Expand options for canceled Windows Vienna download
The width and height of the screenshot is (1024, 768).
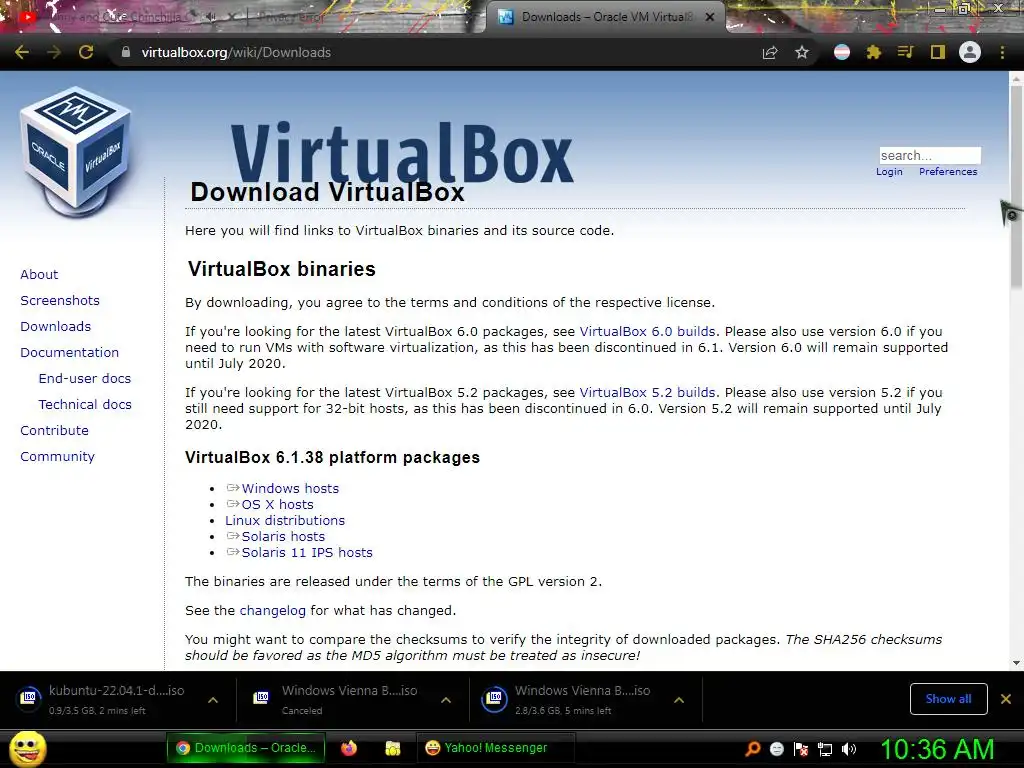[446, 699]
